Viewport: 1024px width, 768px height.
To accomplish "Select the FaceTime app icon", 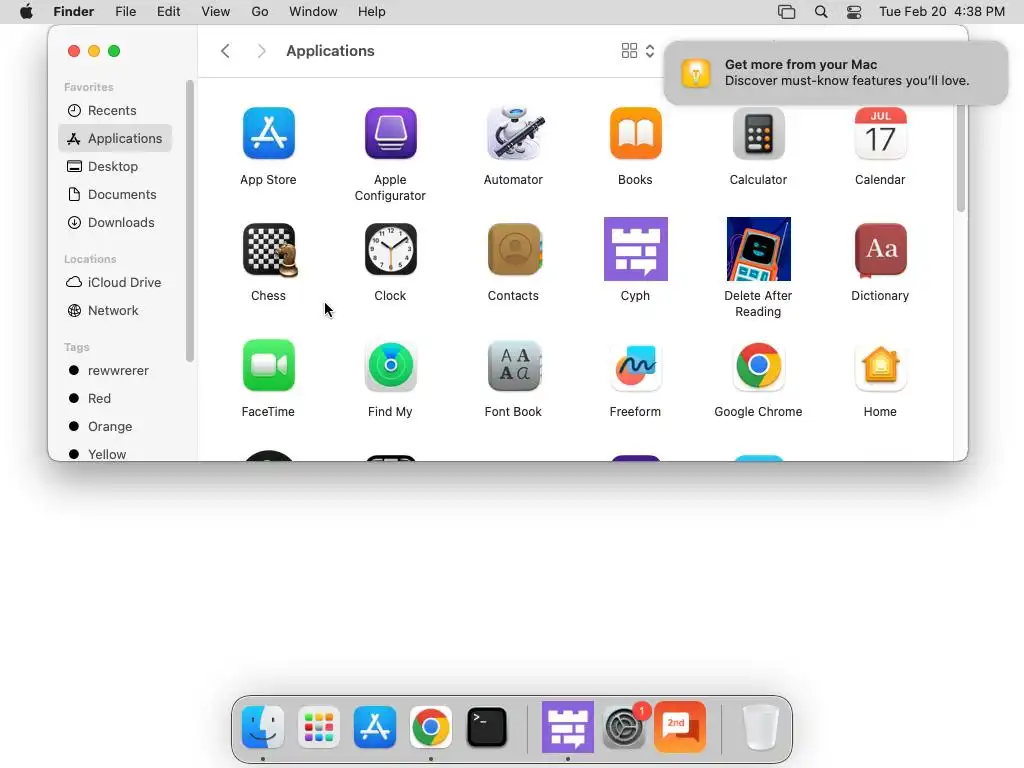I will [x=268, y=365].
